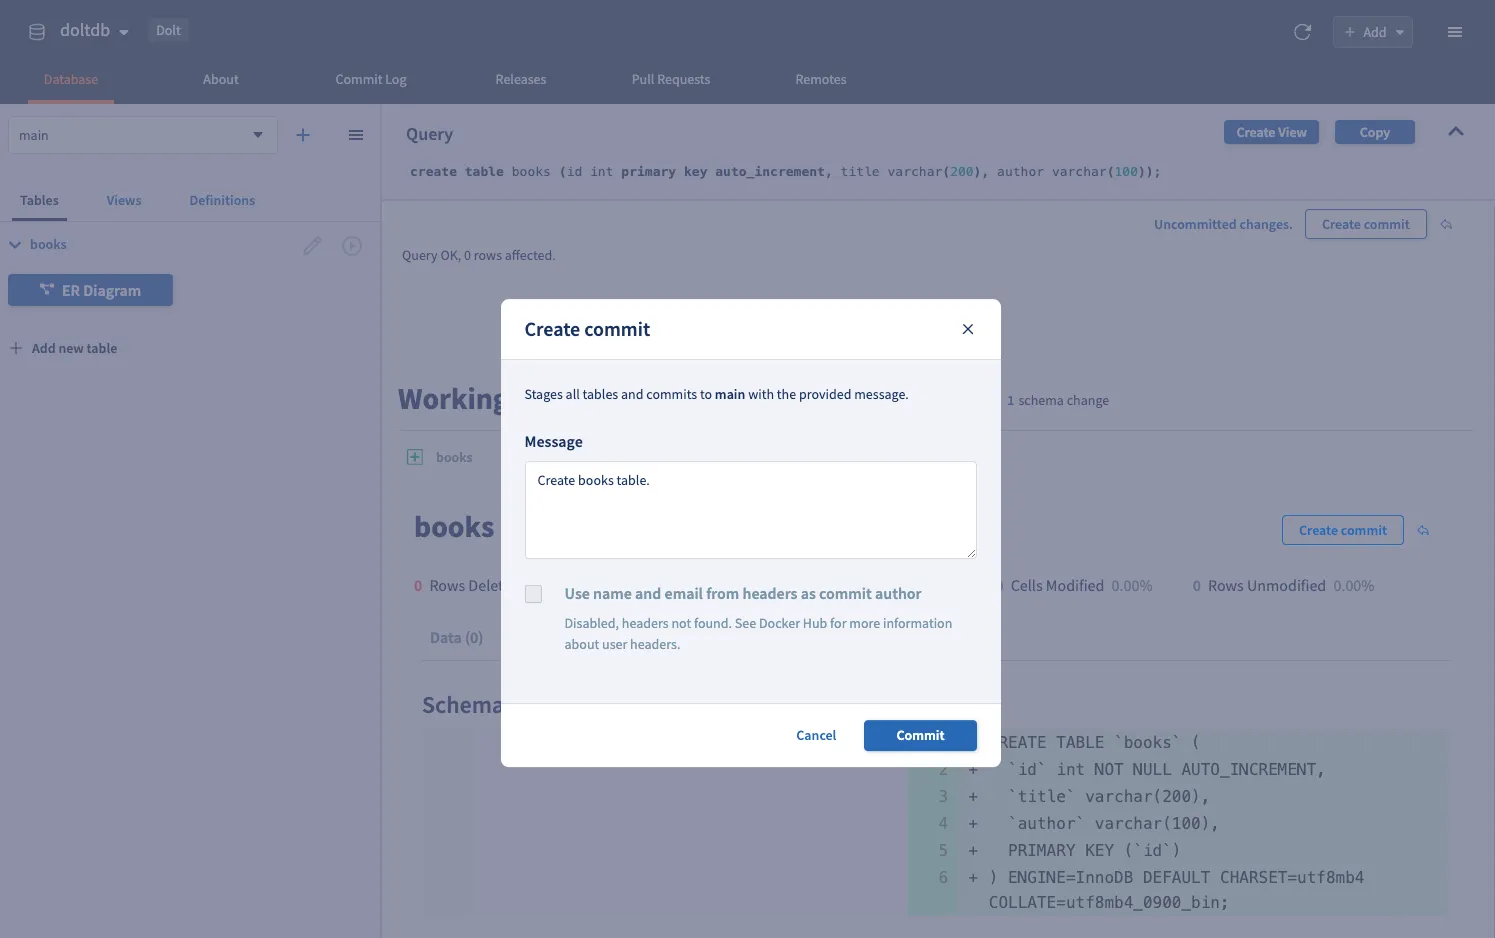Collapse the books table entry
This screenshot has width=1495, height=938.
tap(14, 244)
